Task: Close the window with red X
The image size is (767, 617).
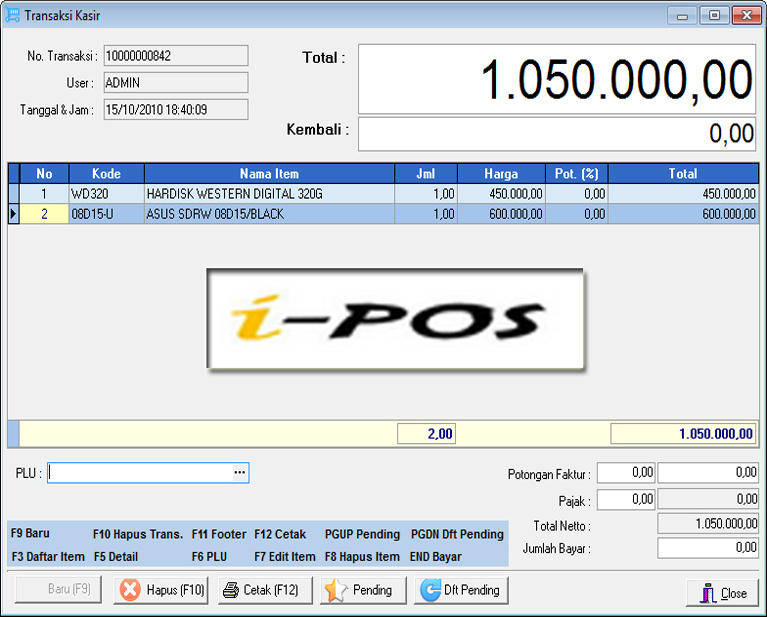Action: pos(746,16)
